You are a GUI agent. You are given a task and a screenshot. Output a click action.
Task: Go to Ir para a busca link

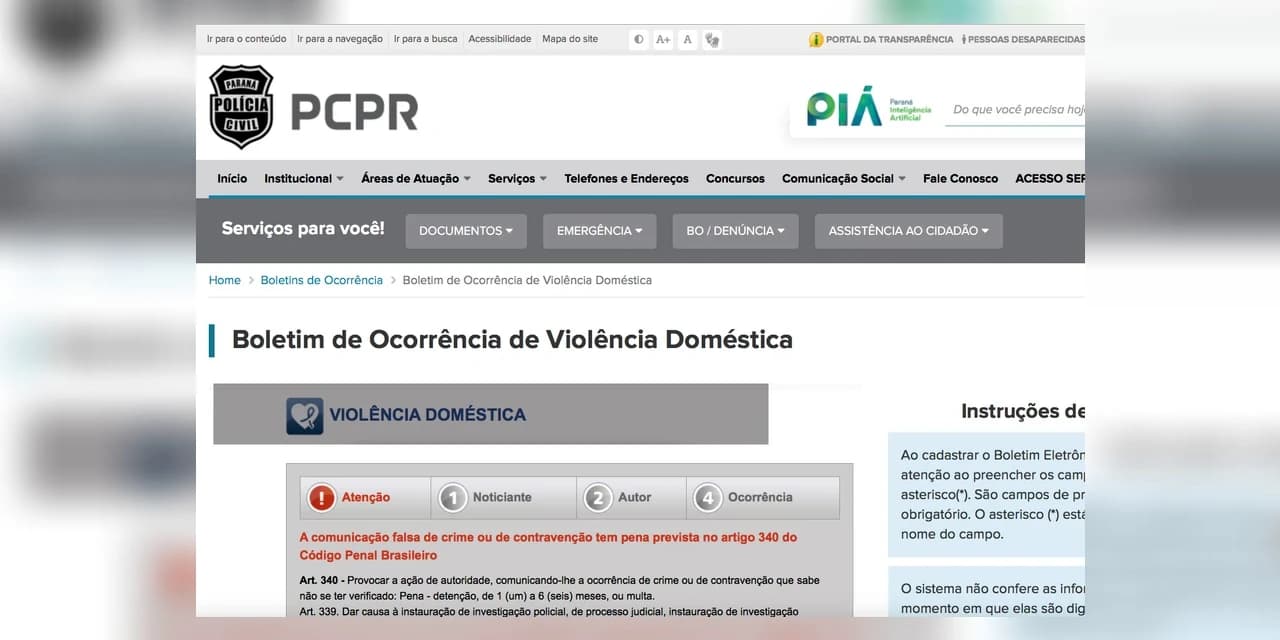pos(426,39)
